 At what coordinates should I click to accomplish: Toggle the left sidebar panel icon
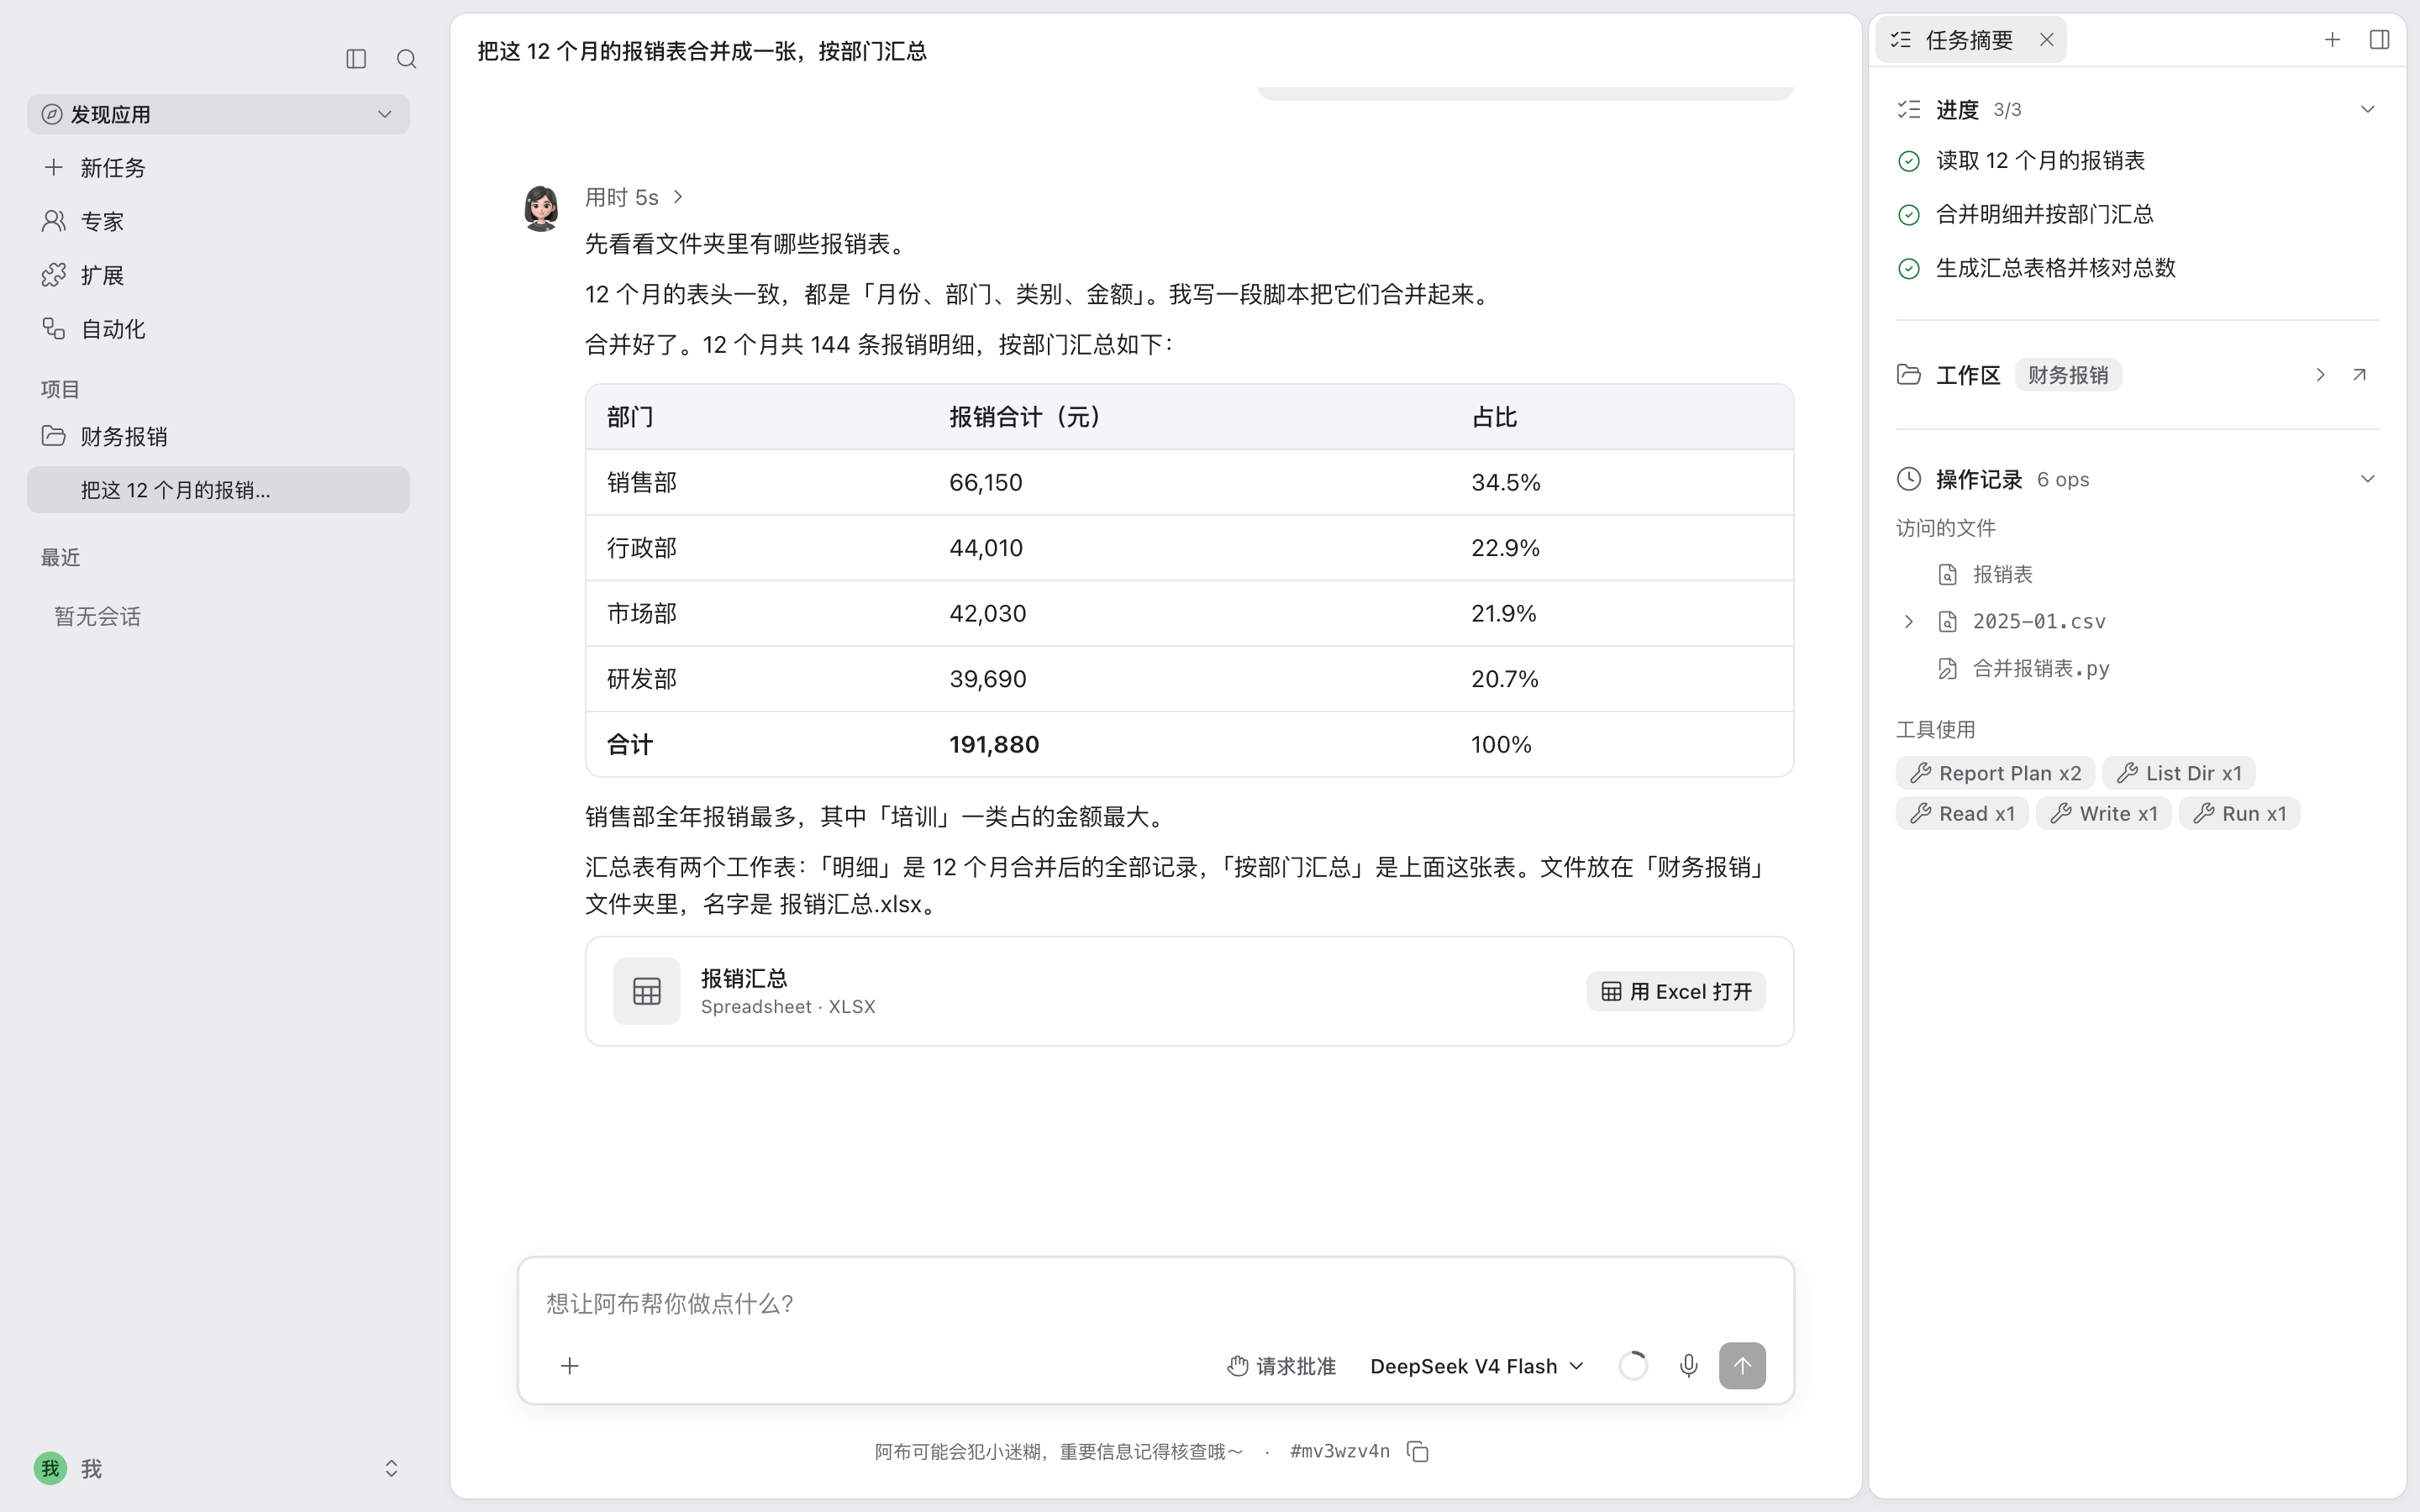tap(356, 59)
